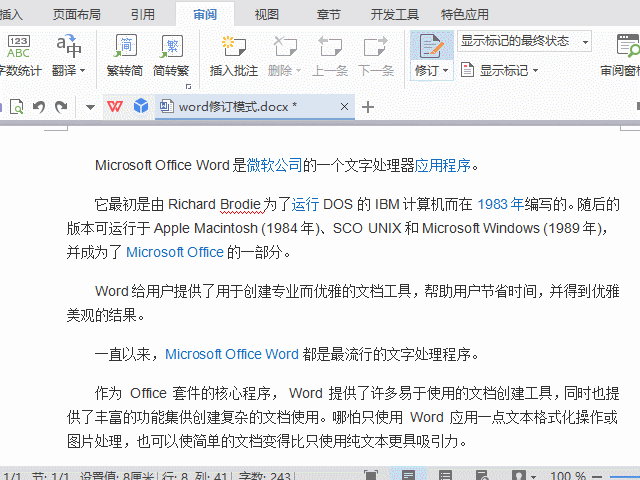The width and height of the screenshot is (640, 480).
Task: Click the zoom slider track
Action: tap(624, 476)
